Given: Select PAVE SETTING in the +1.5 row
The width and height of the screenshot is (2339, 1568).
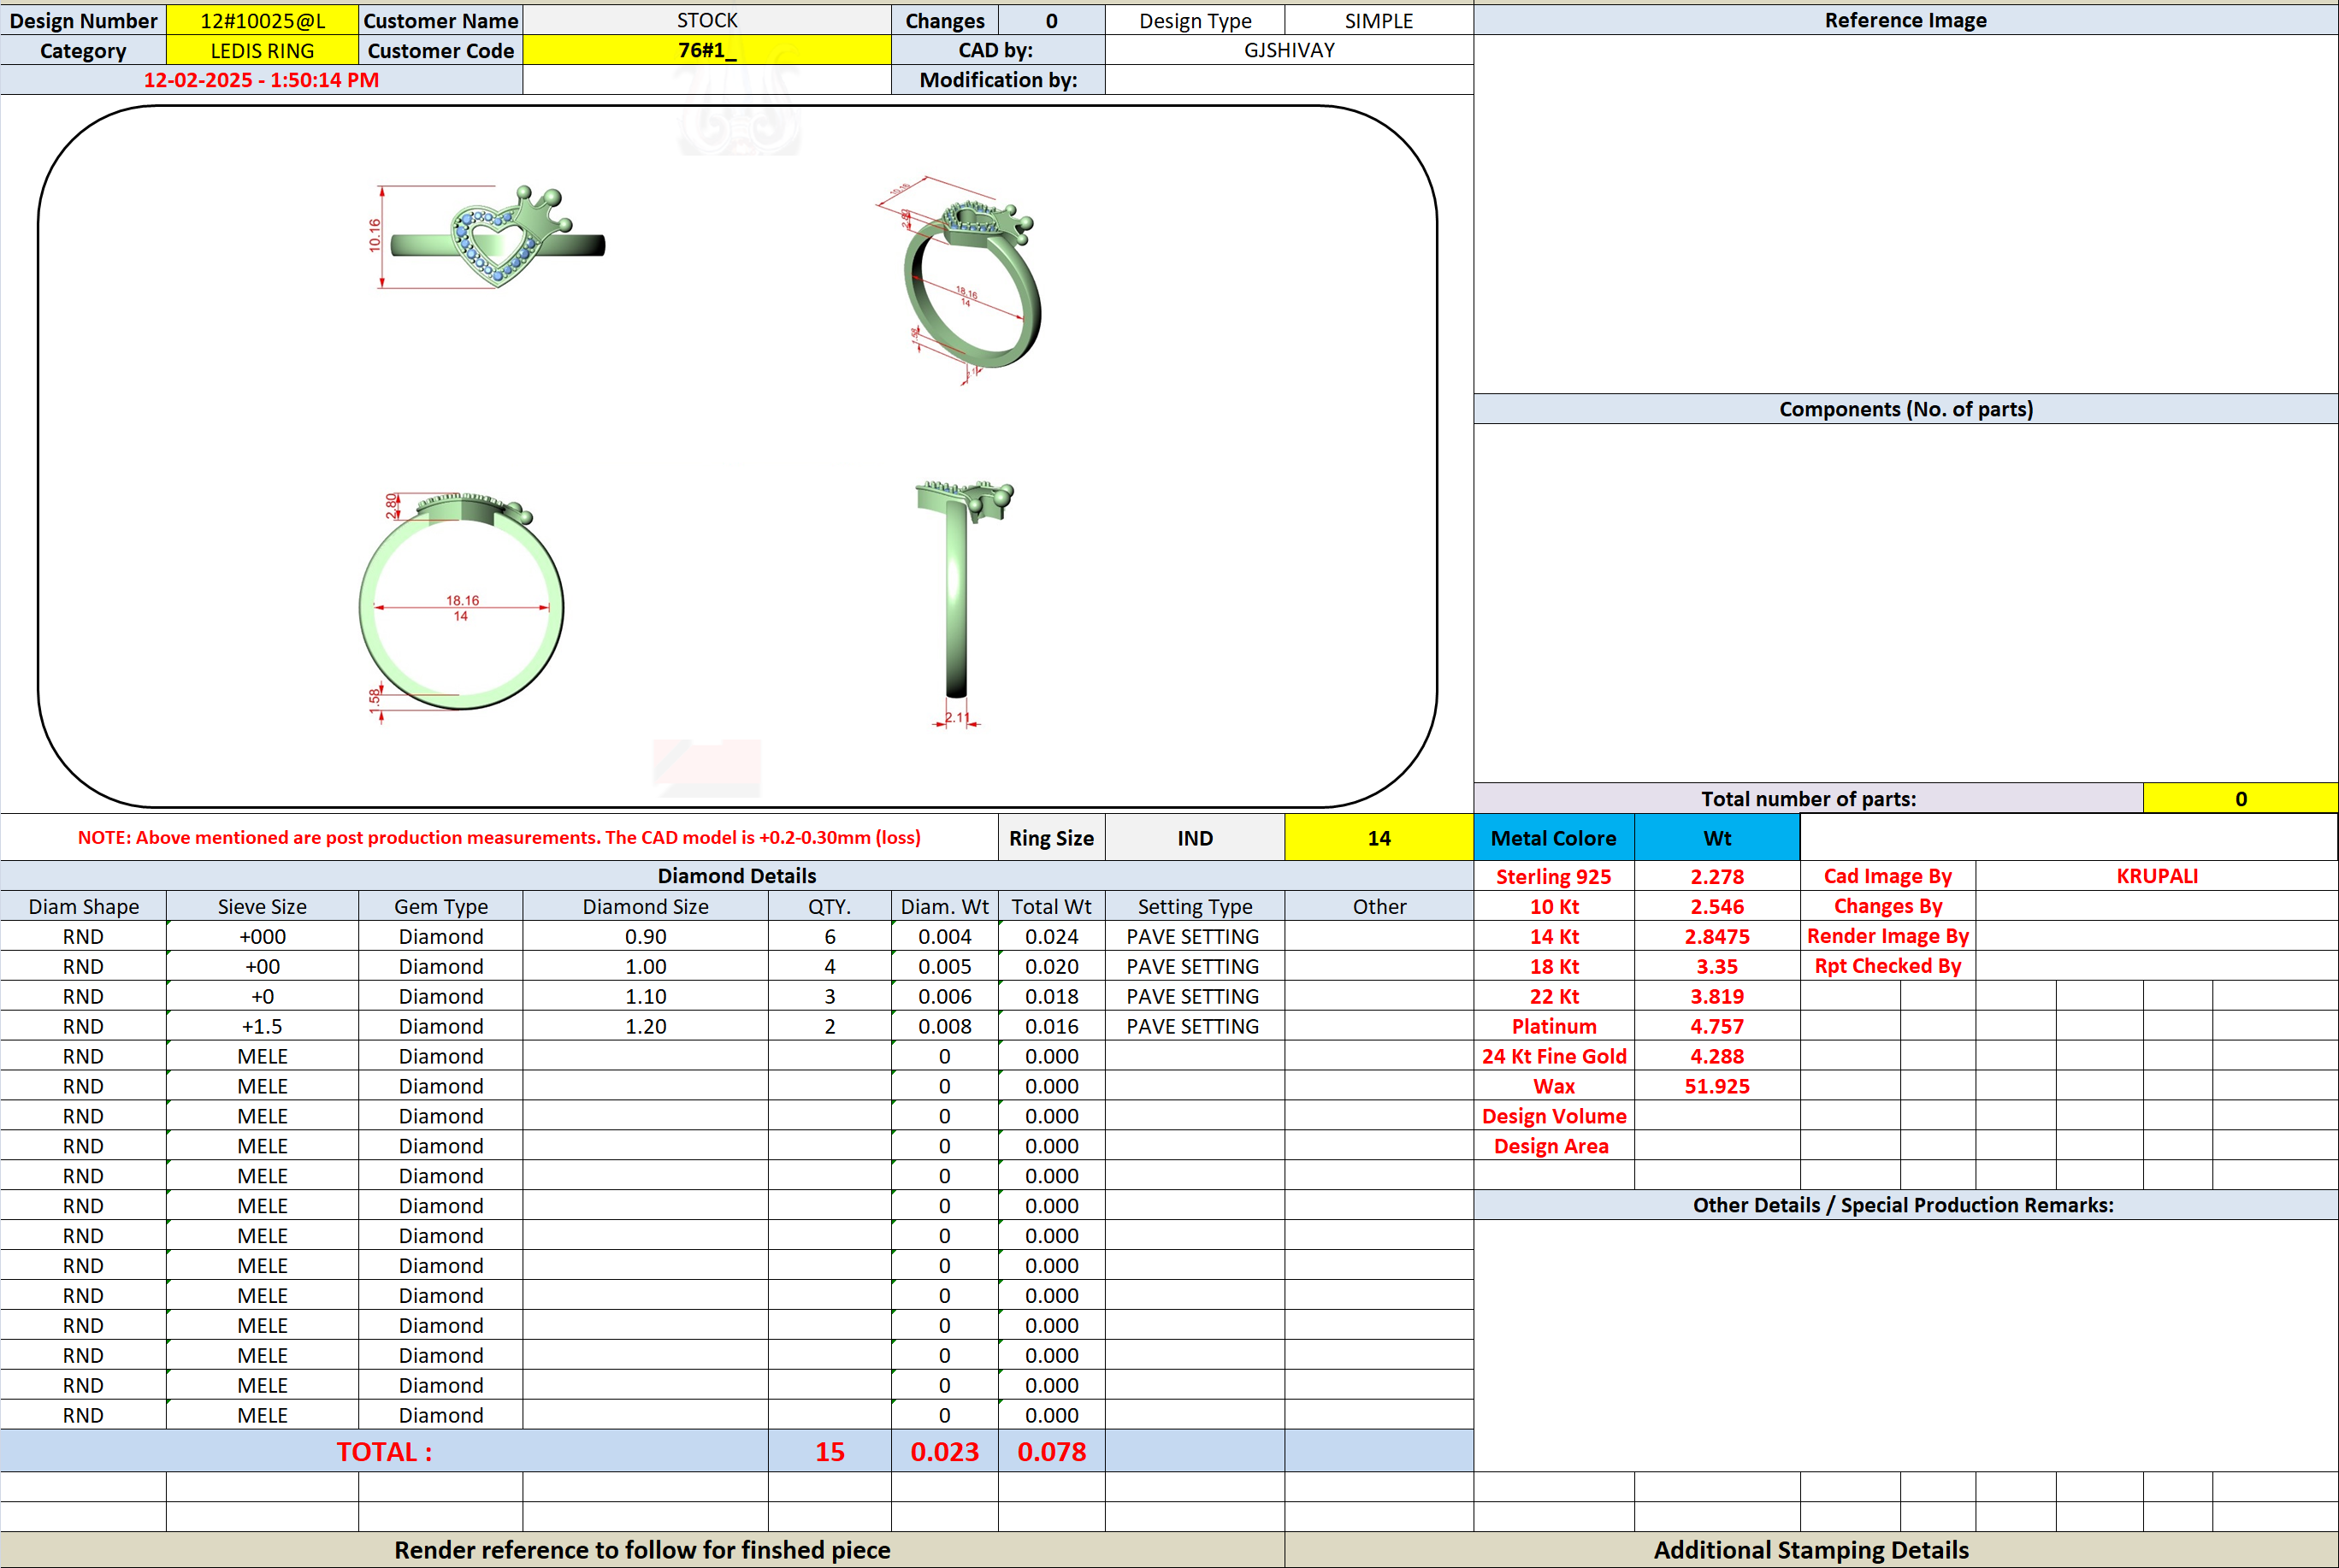Looking at the screenshot, I should coord(1194,1026).
